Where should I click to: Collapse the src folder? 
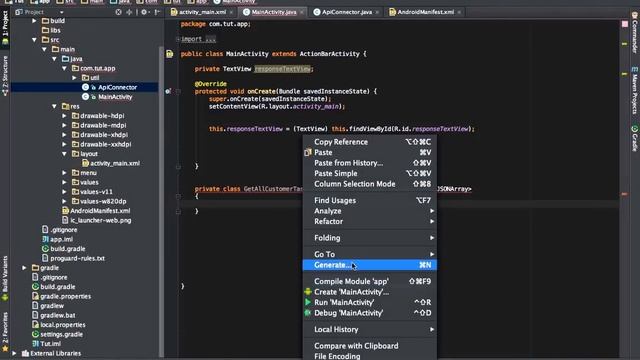coord(35,40)
